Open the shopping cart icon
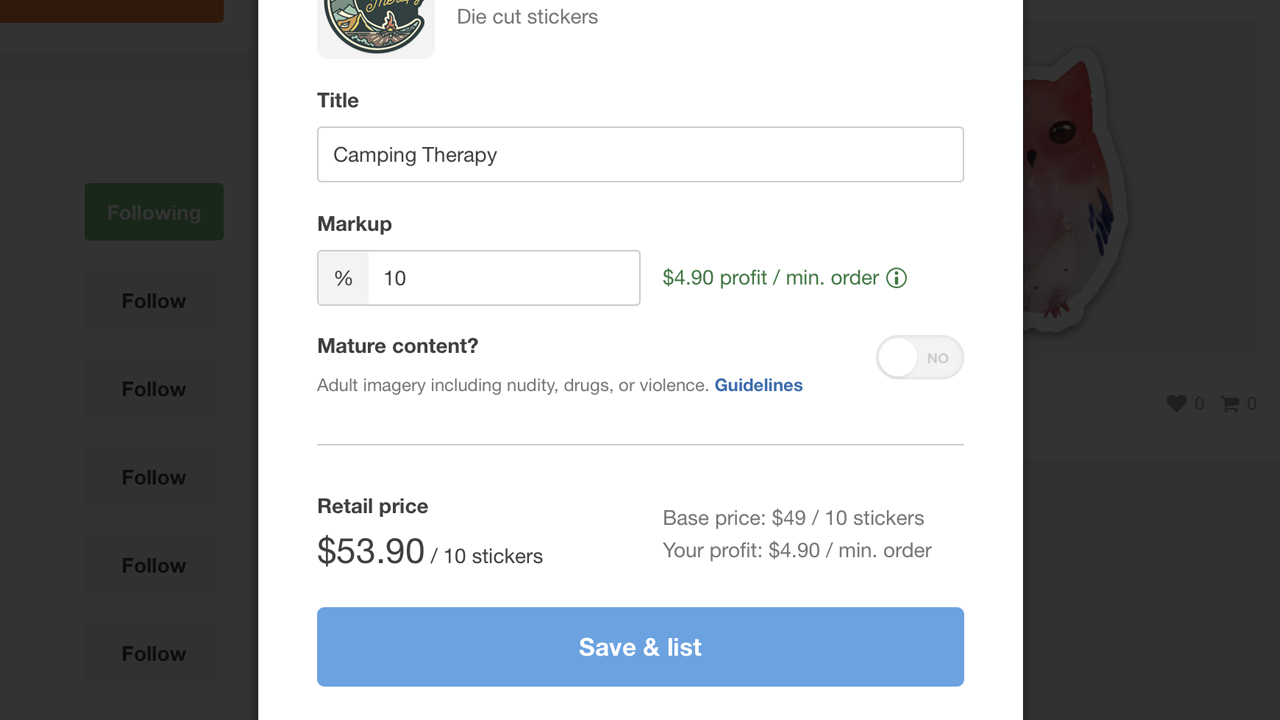 coord(1230,403)
